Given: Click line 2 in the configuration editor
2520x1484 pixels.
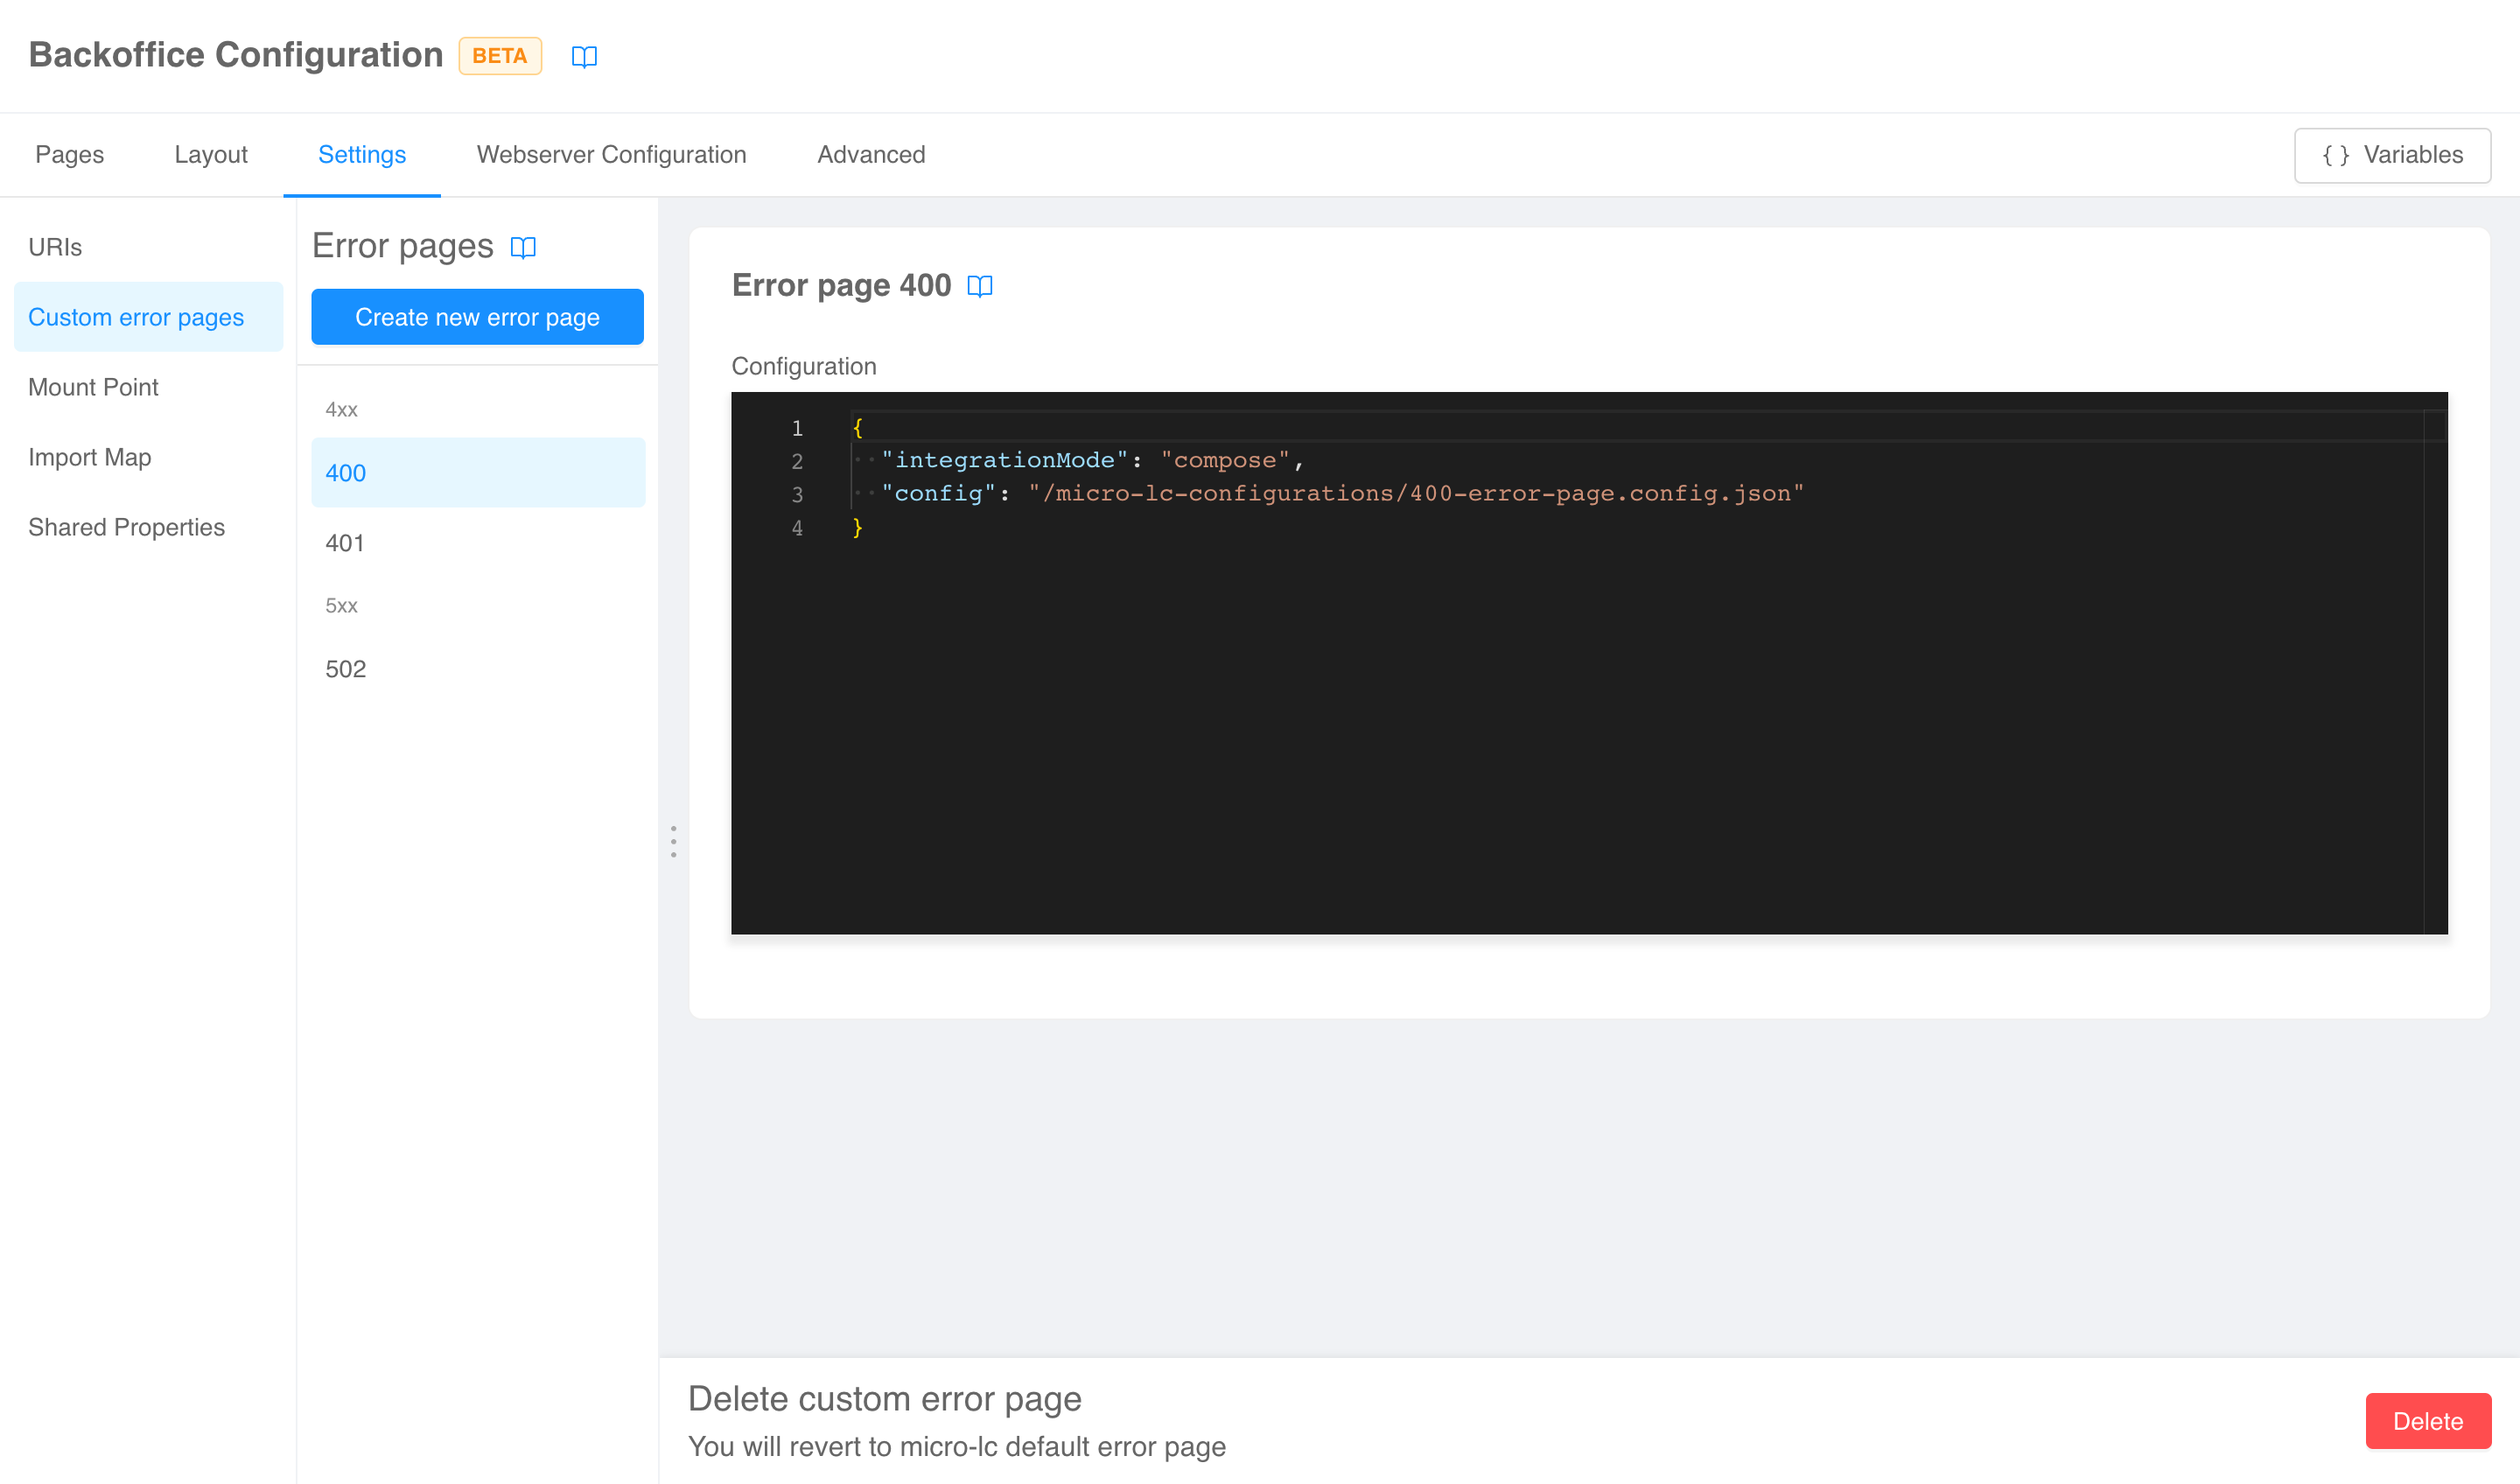Looking at the screenshot, I should 1090,460.
